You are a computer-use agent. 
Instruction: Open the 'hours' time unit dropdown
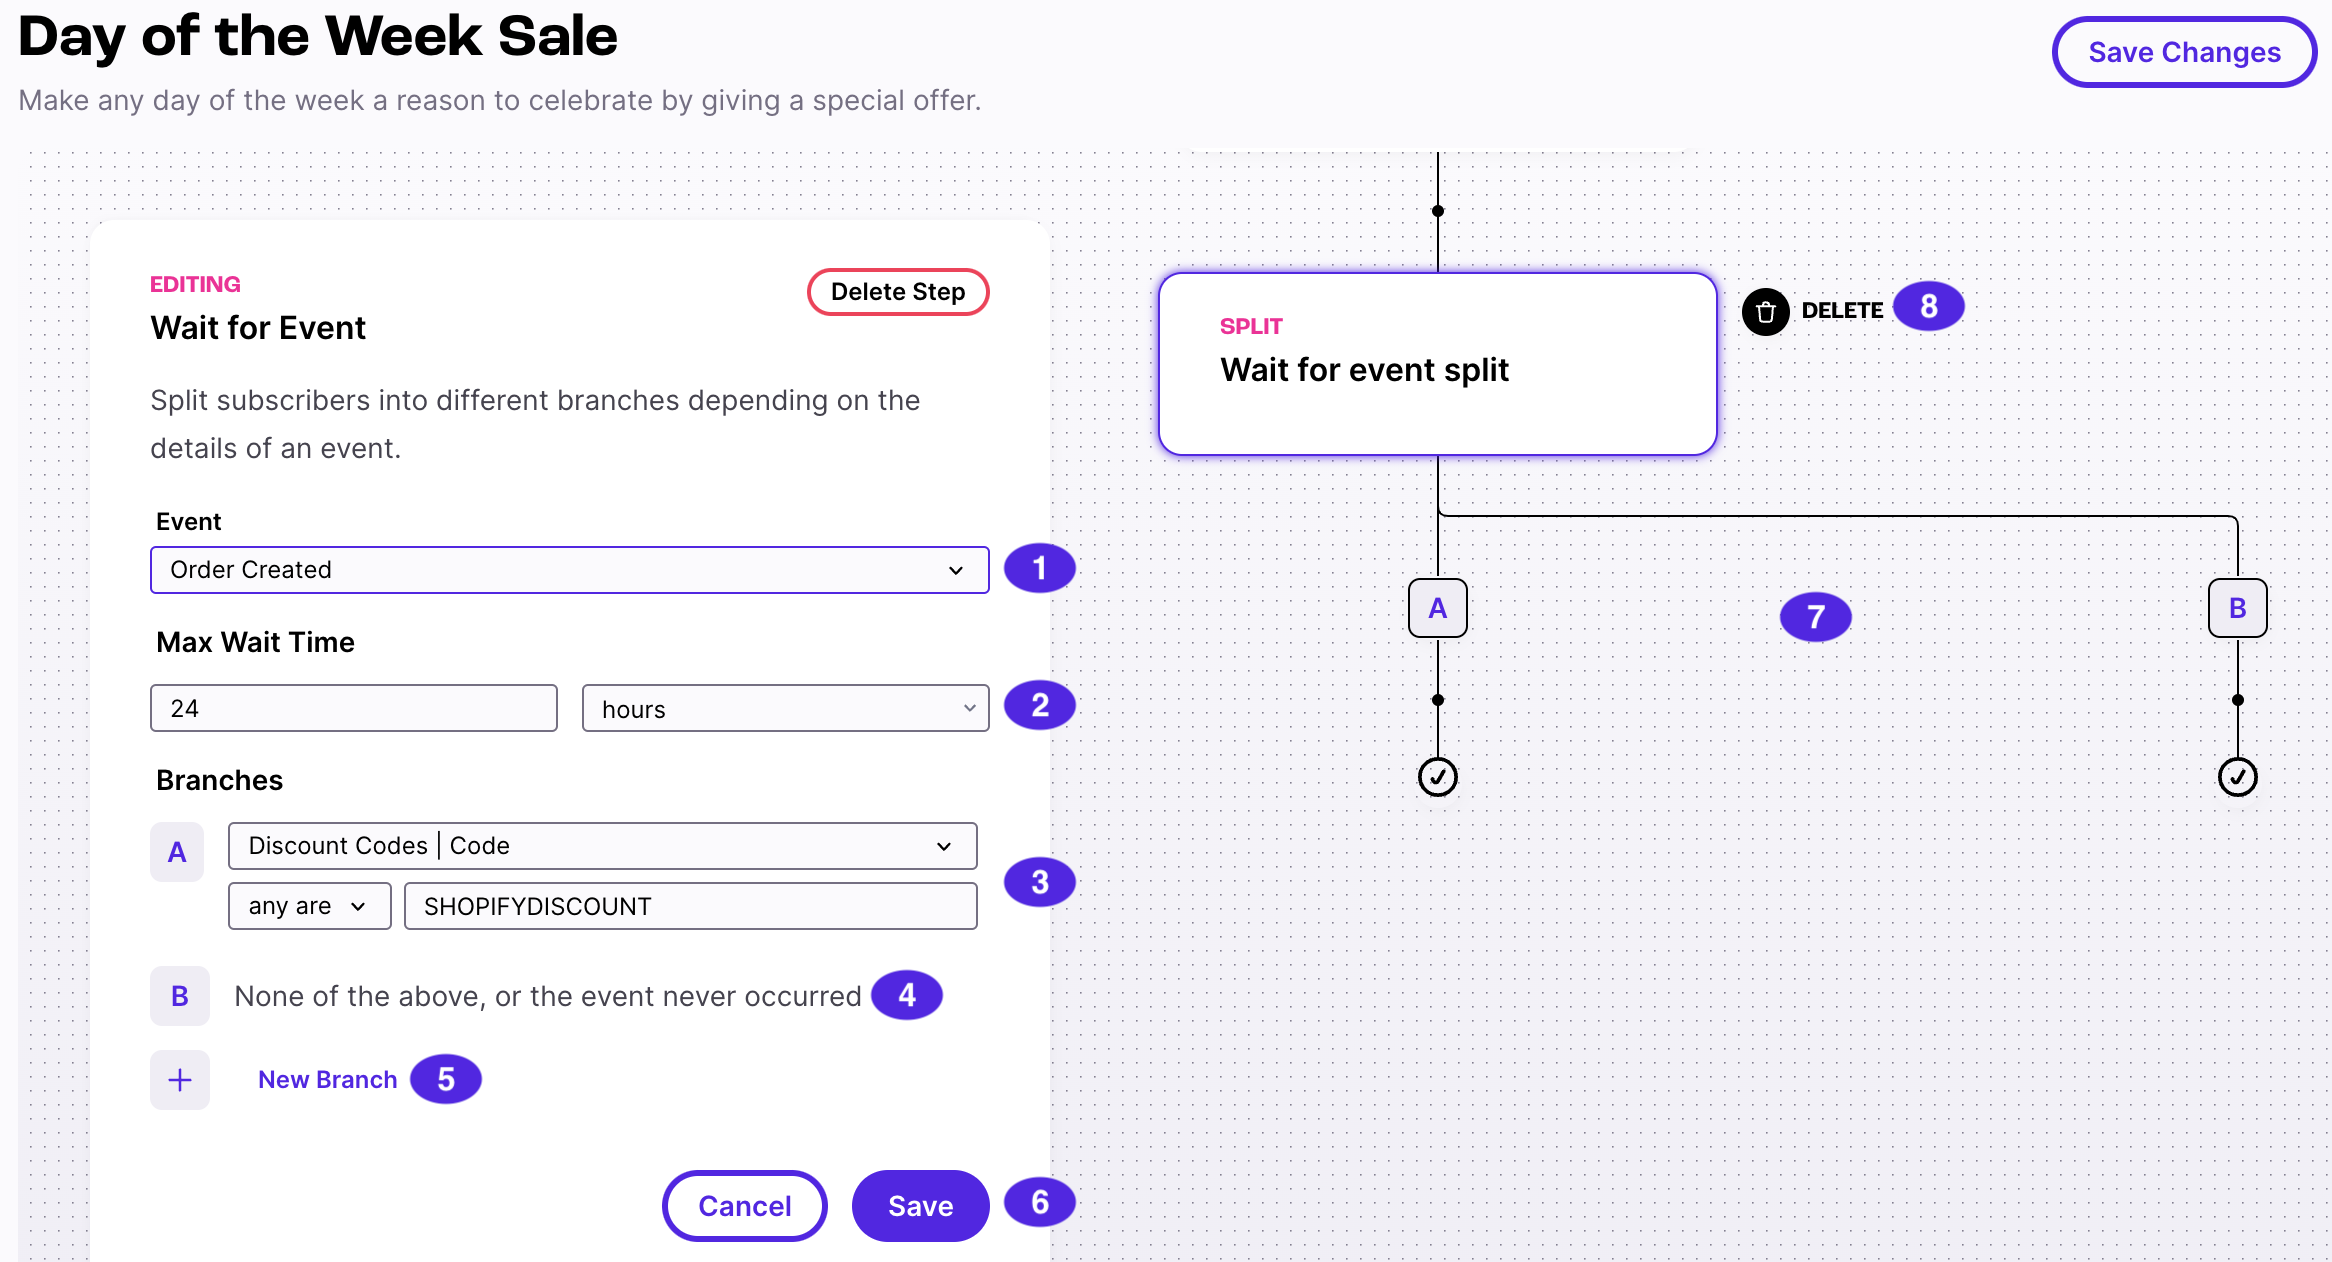pos(784,708)
